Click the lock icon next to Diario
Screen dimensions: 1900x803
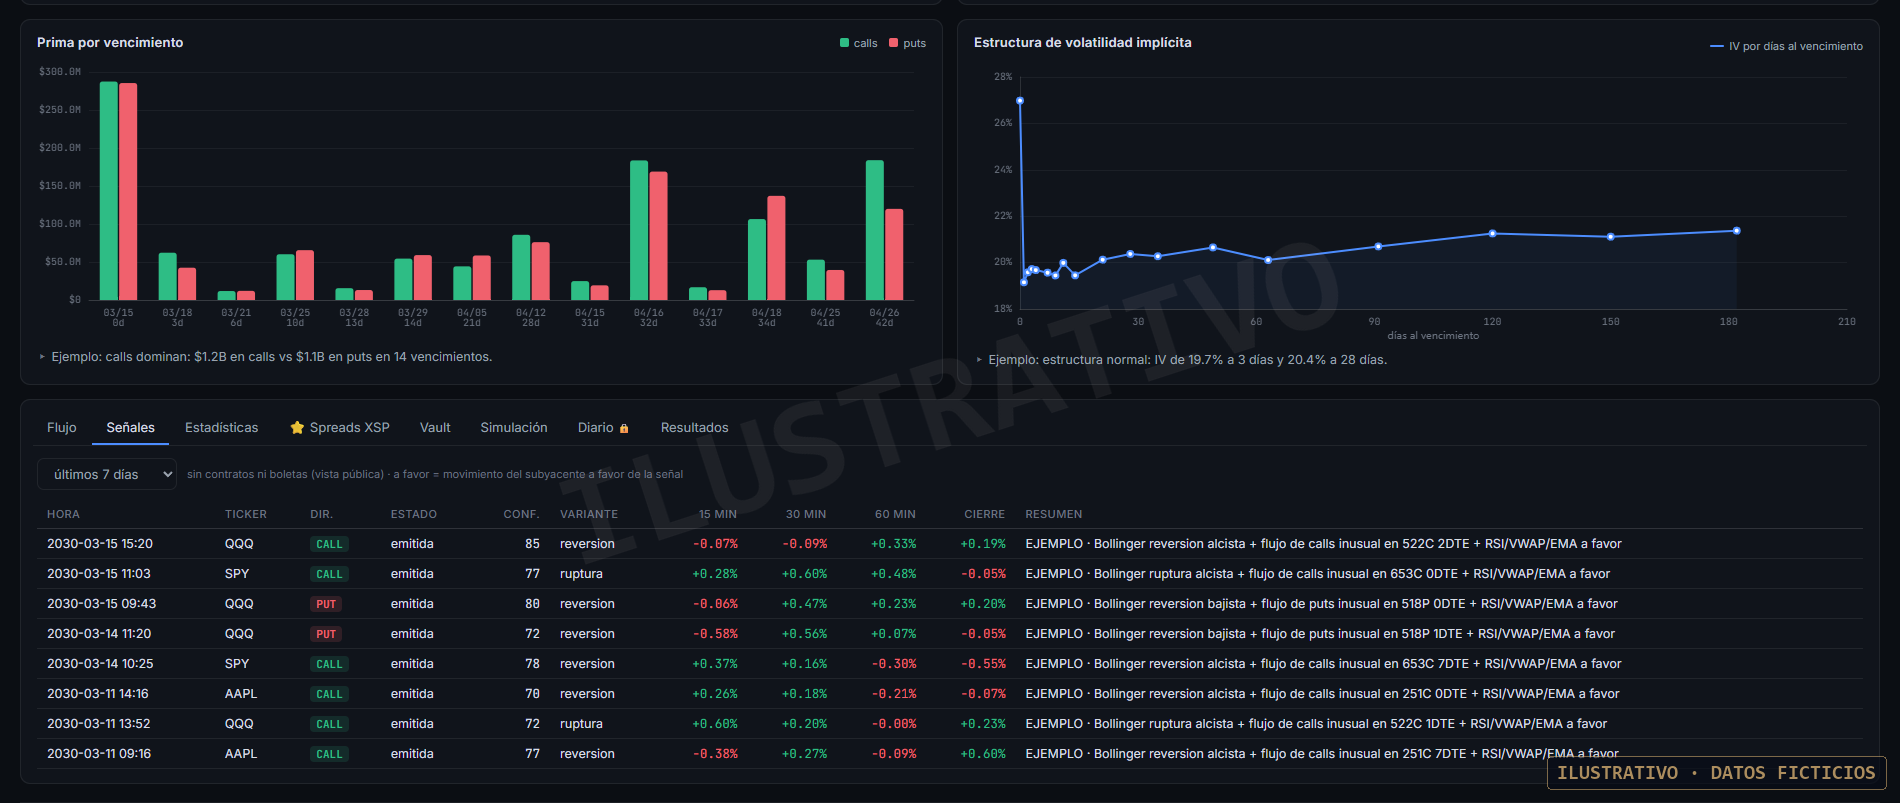[x=624, y=428]
